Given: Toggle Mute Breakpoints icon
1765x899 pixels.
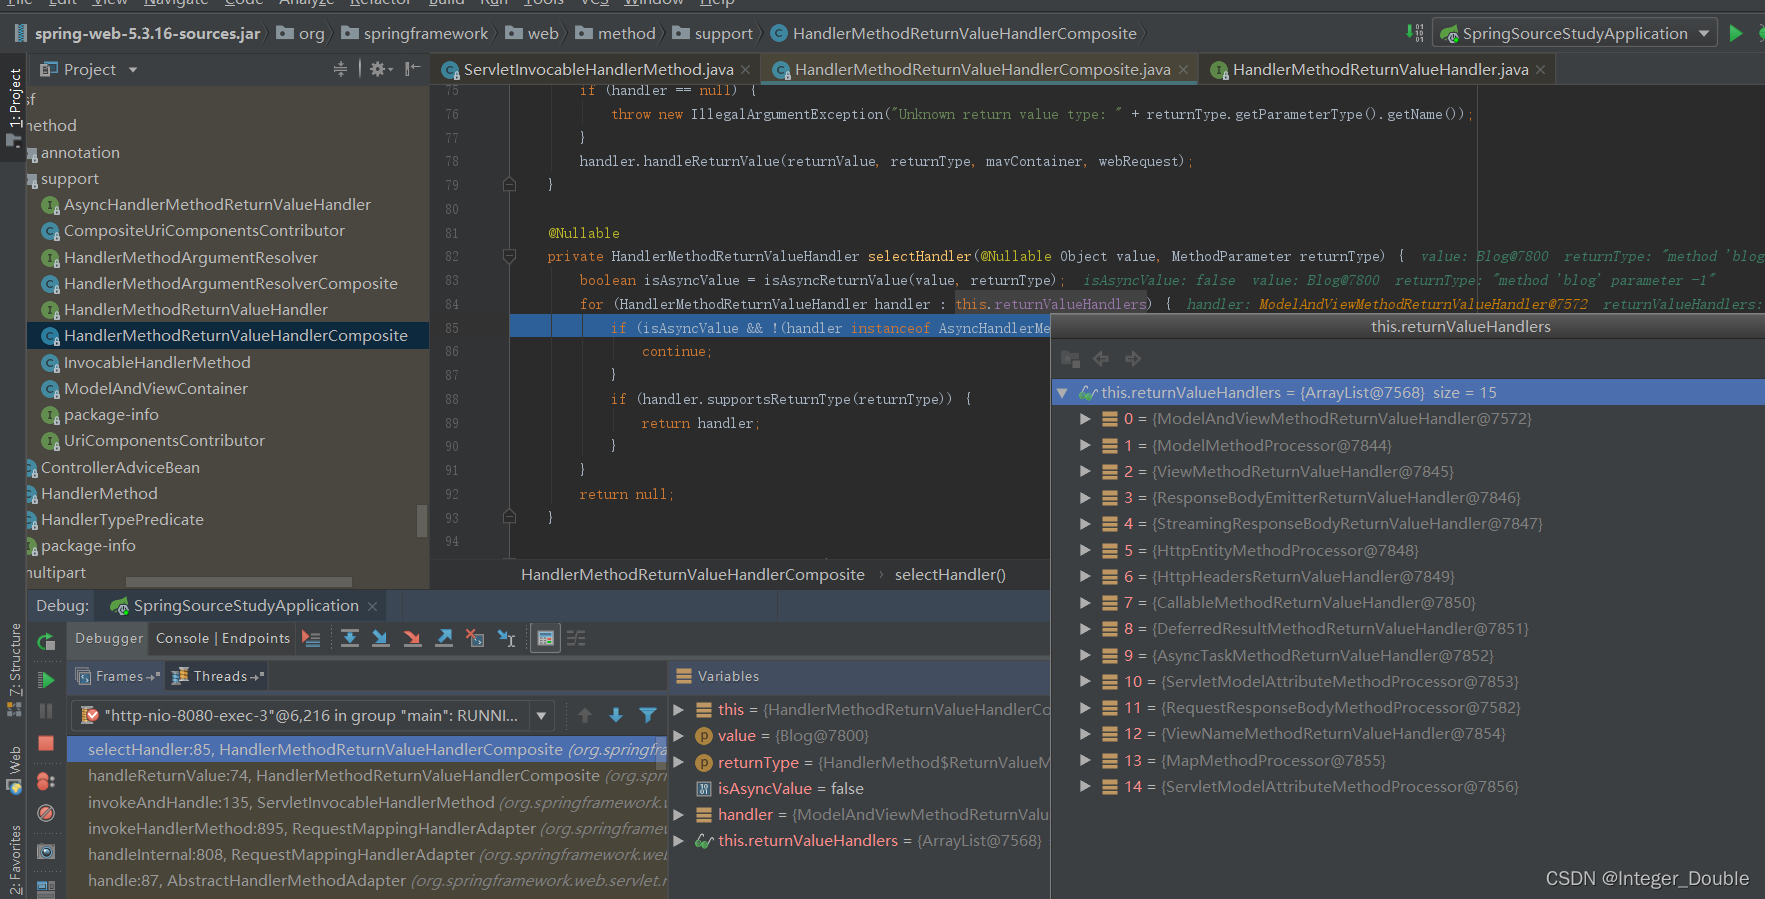Looking at the screenshot, I should 46,813.
